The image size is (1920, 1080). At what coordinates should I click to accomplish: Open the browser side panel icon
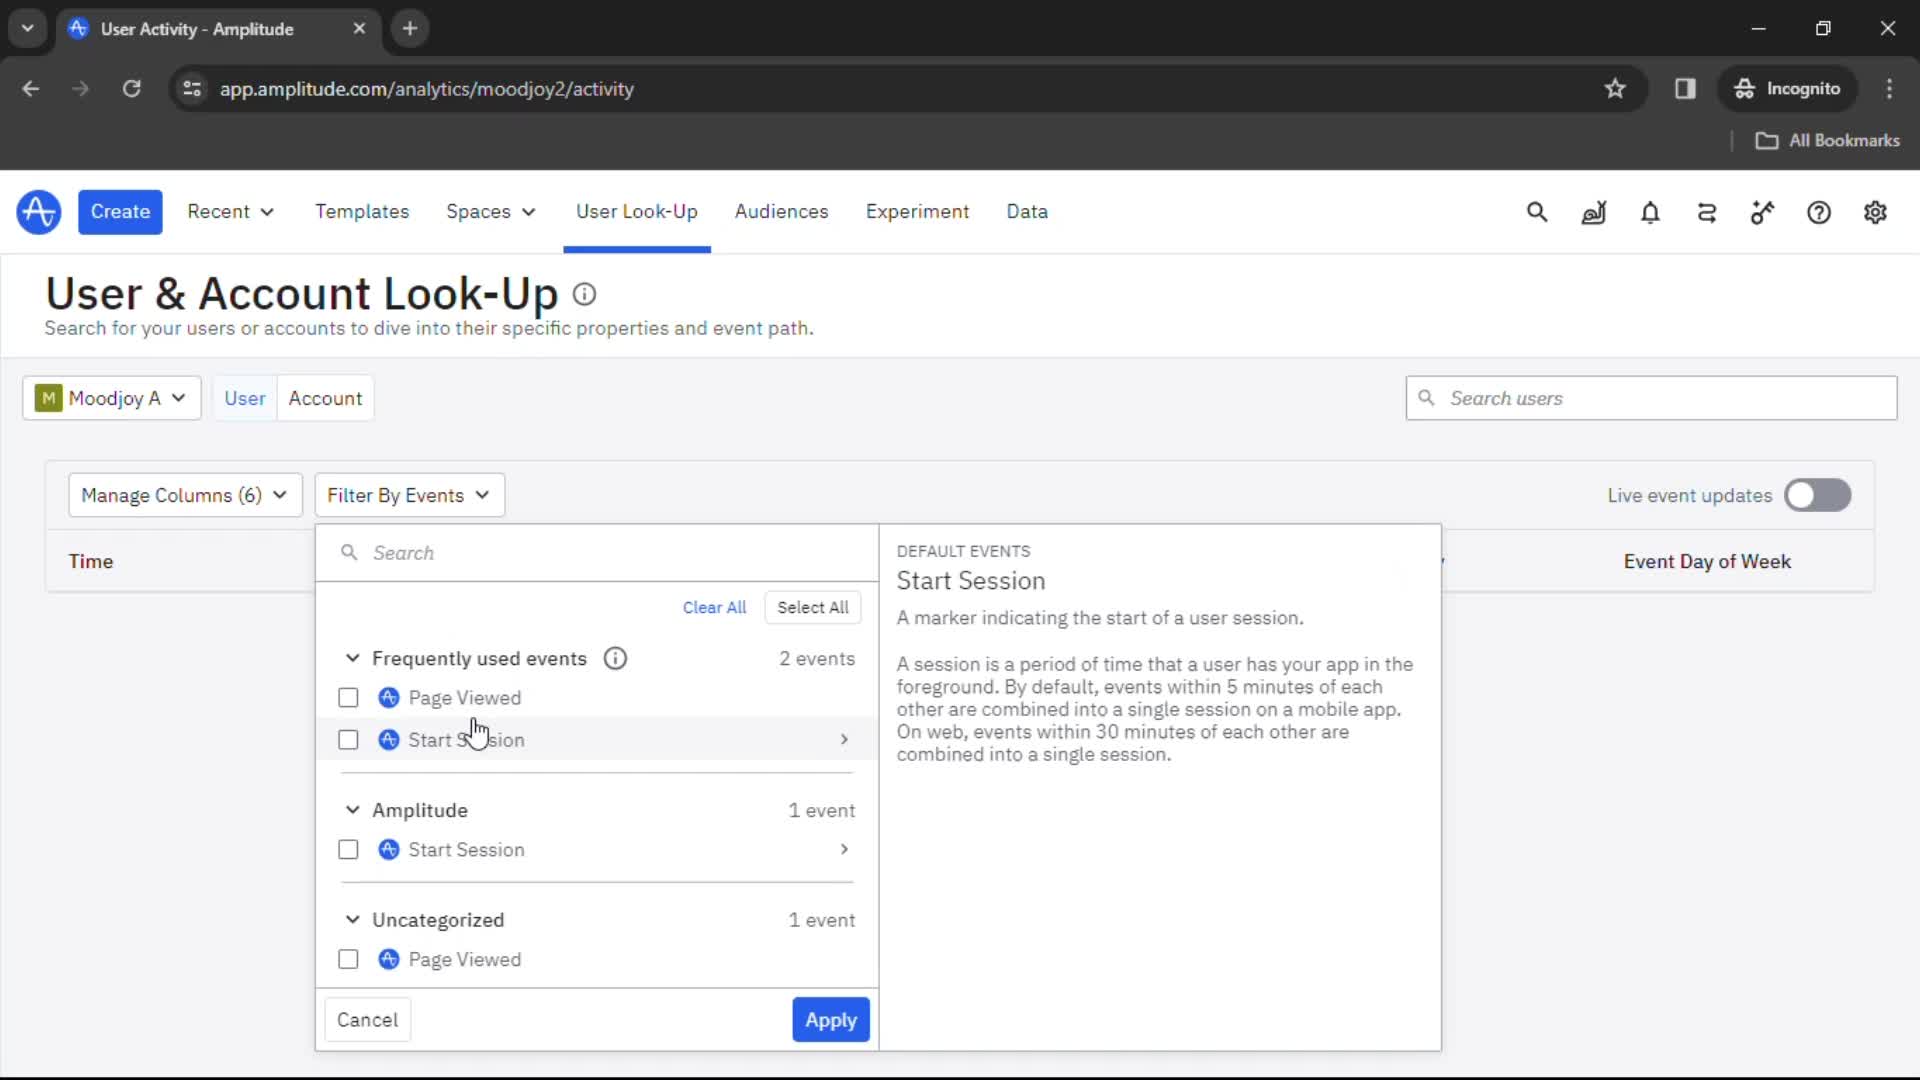[1685, 89]
